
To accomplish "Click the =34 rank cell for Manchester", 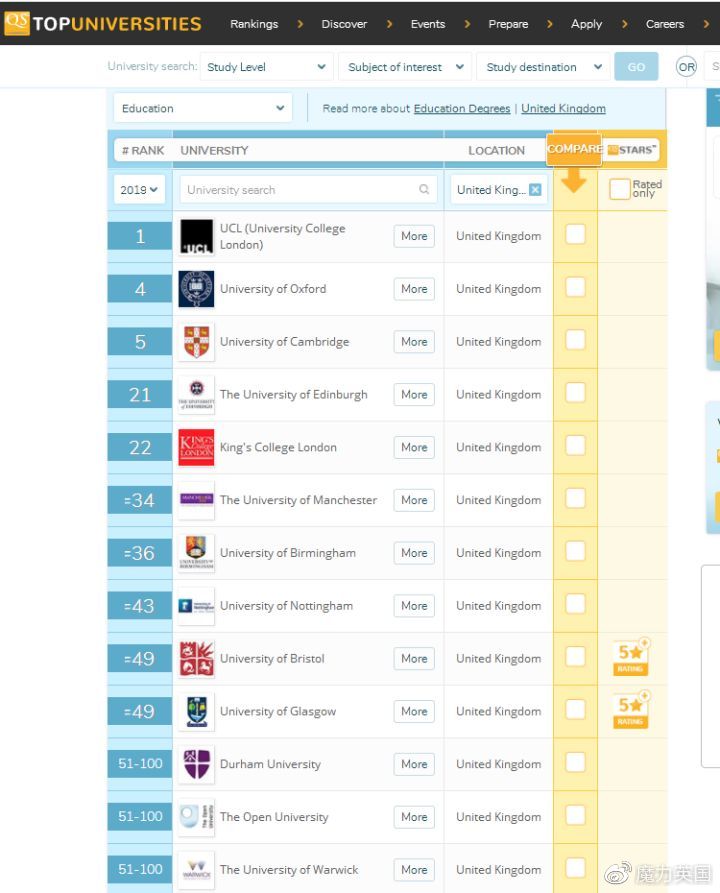I will click(x=140, y=500).
